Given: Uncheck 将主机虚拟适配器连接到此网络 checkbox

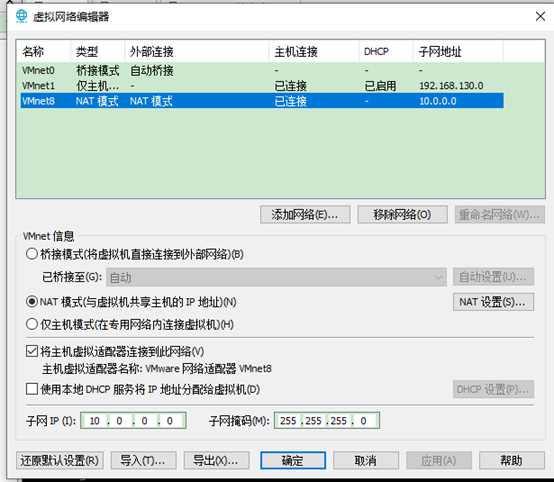Looking at the screenshot, I should coord(32,351).
